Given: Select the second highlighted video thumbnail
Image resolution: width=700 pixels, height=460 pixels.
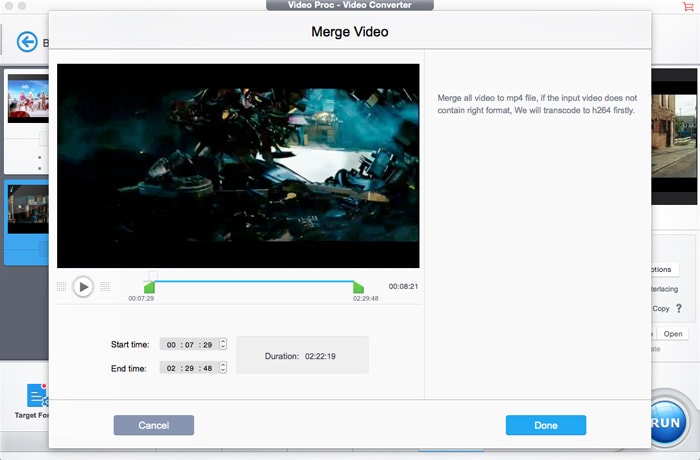Looking at the screenshot, I should click(28, 209).
